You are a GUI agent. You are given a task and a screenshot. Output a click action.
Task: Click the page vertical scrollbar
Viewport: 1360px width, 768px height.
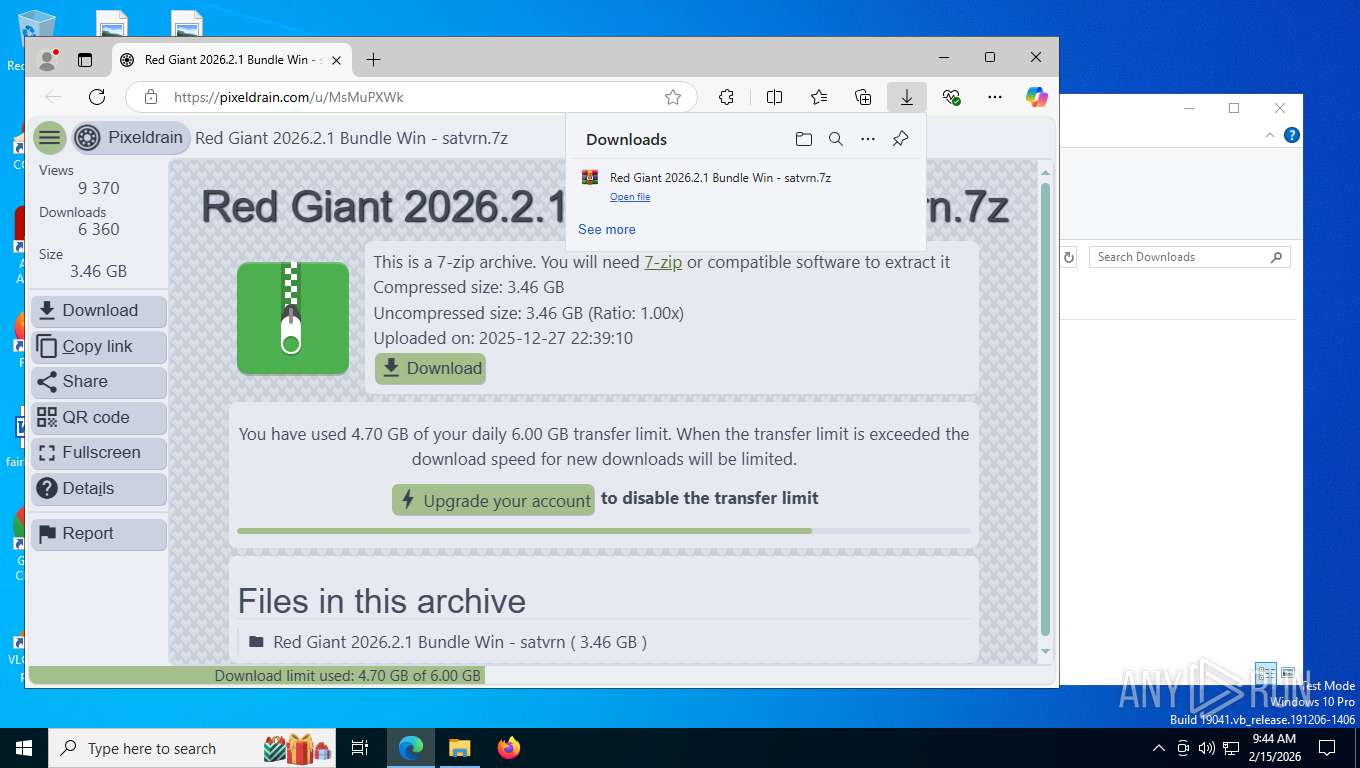pos(1046,409)
